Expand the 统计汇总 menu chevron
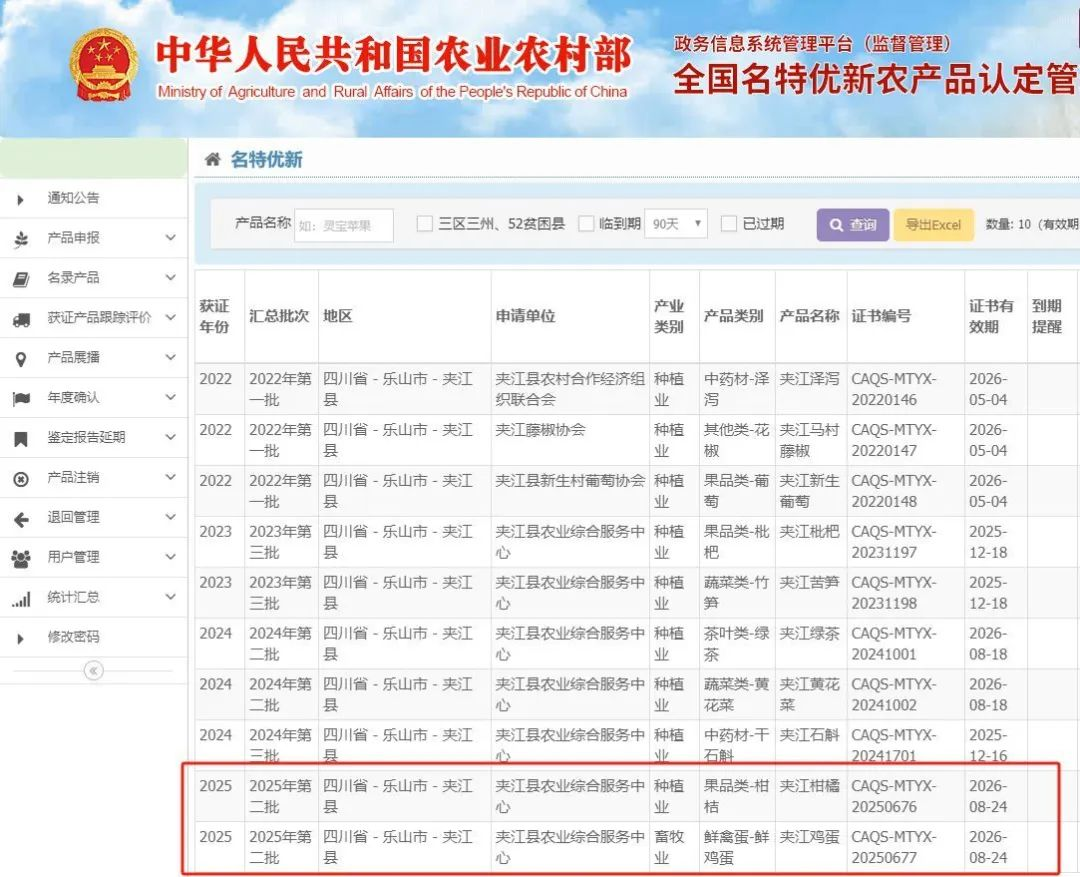Viewport: 1080px width, 877px height. pyautogui.click(x=170, y=597)
